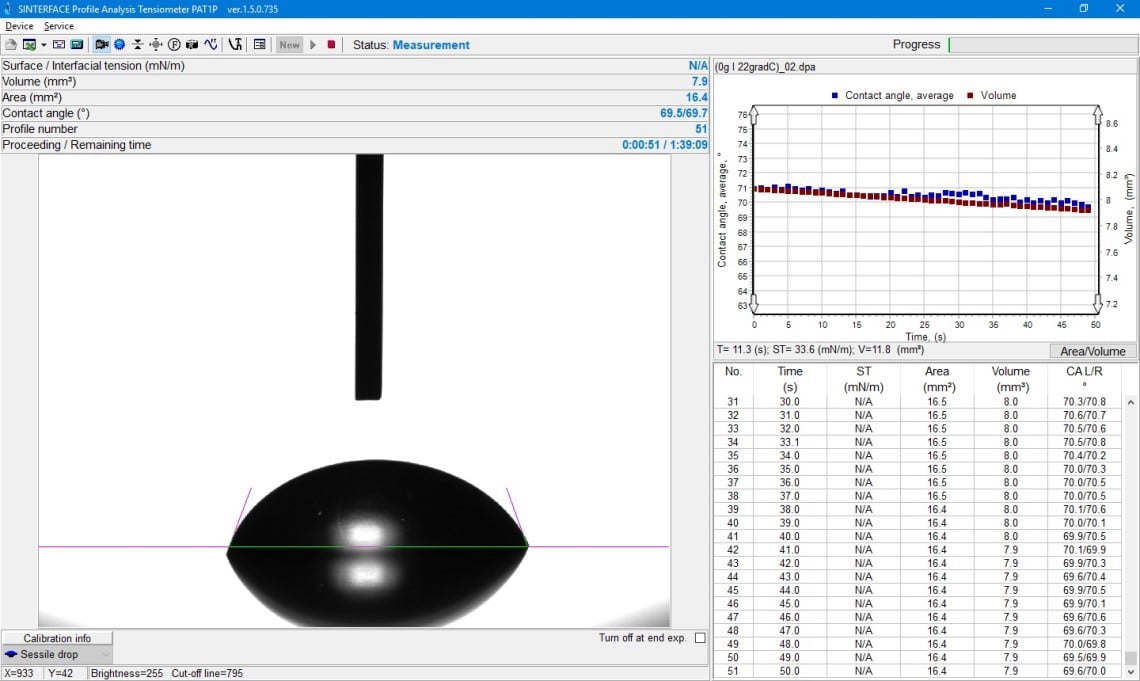The width and height of the screenshot is (1140, 681).
Task: Click CA value 70.3/70.8 in row 31
Action: point(1084,402)
